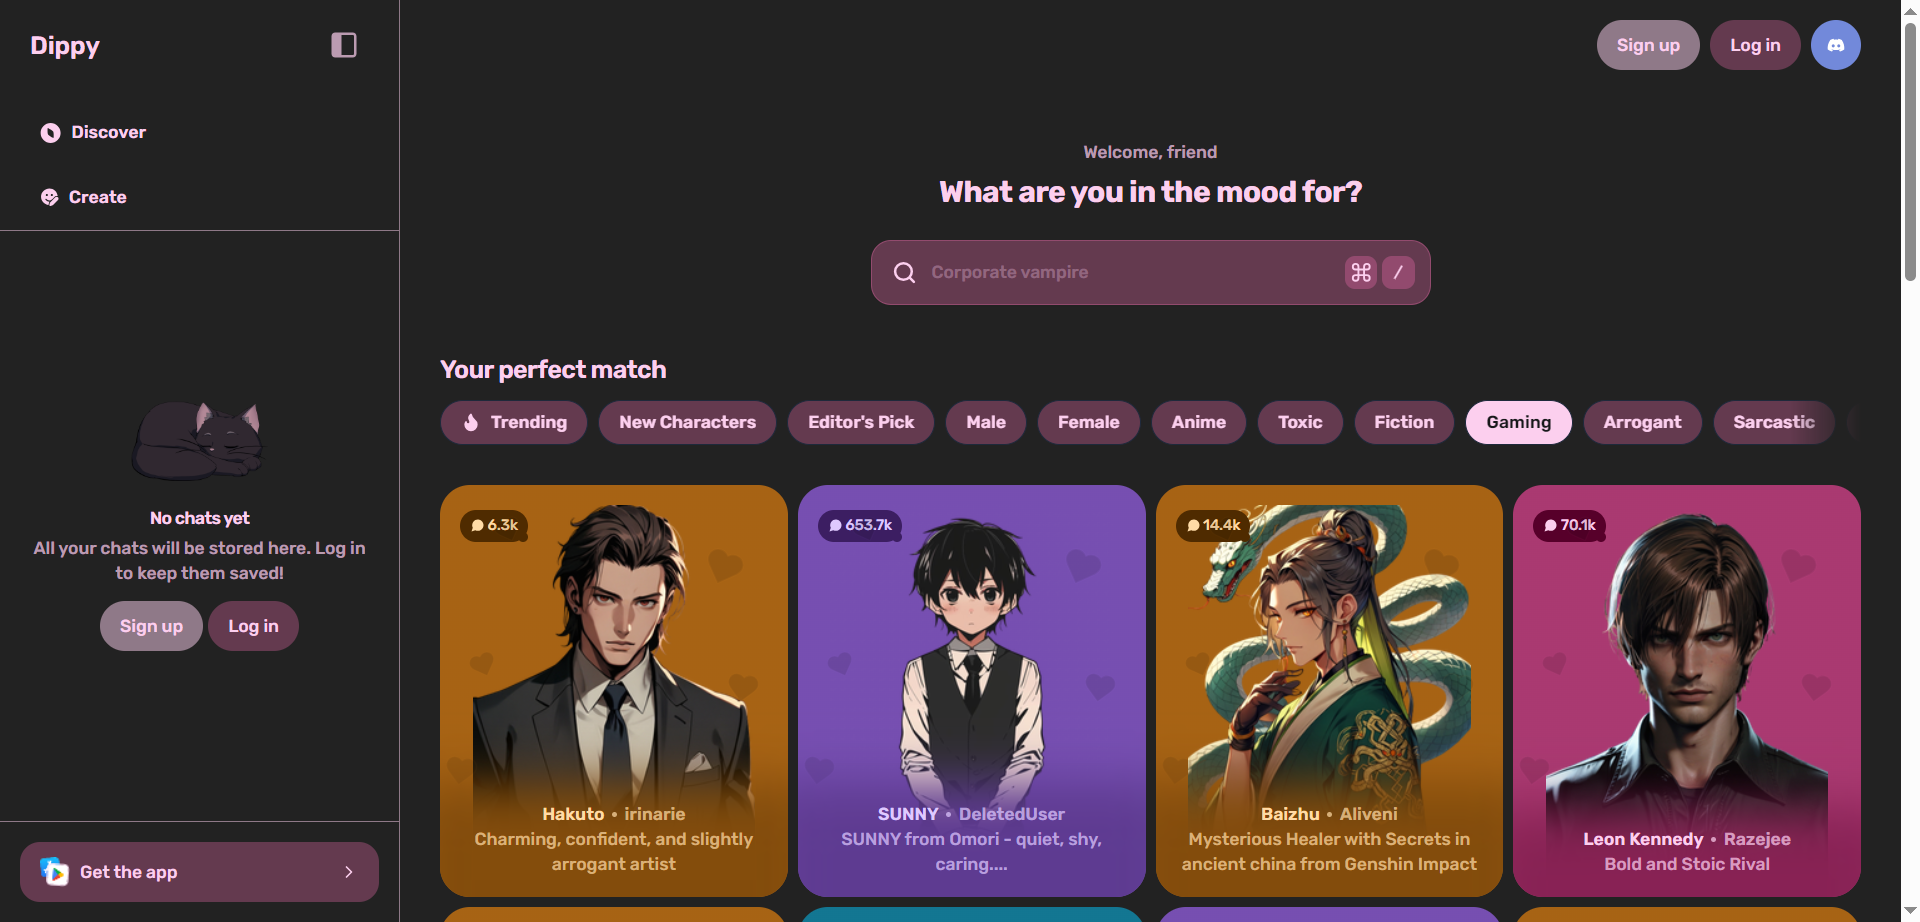Click the slash shortcut icon in search
The image size is (1920, 922).
coord(1398,272)
